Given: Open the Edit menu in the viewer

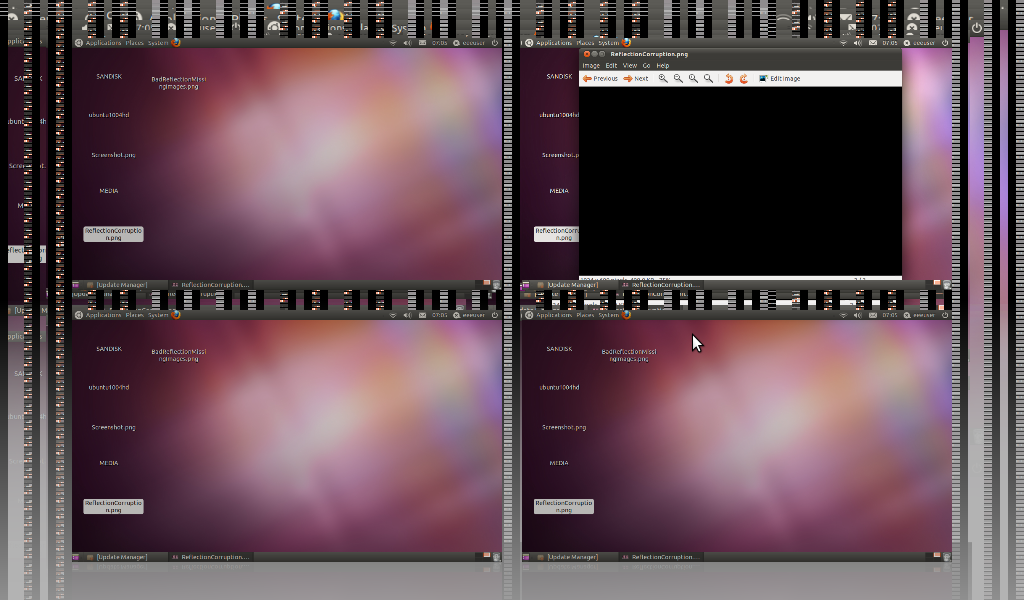Looking at the screenshot, I should click(x=611, y=66).
